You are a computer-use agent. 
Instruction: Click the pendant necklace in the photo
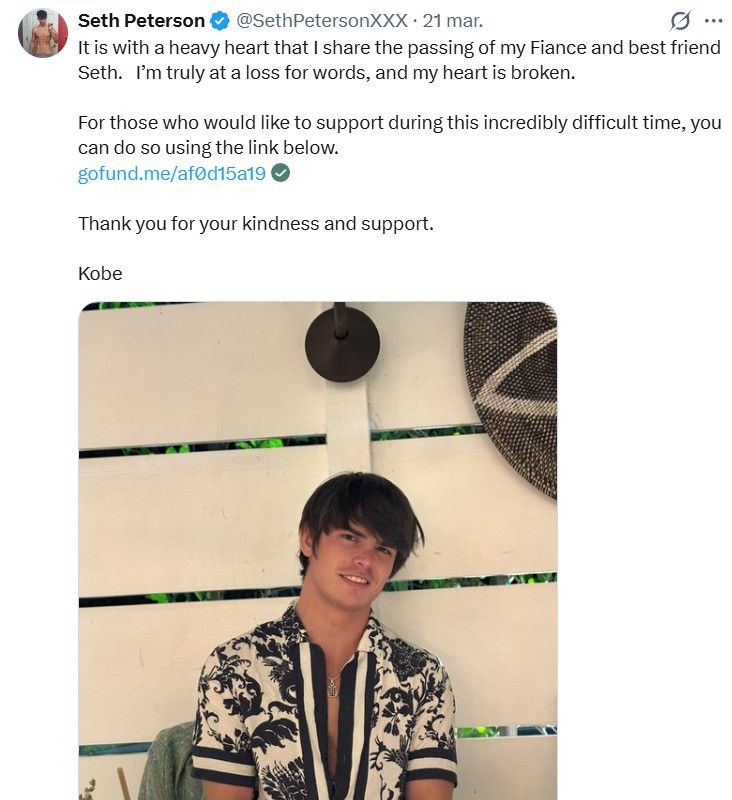[333, 685]
